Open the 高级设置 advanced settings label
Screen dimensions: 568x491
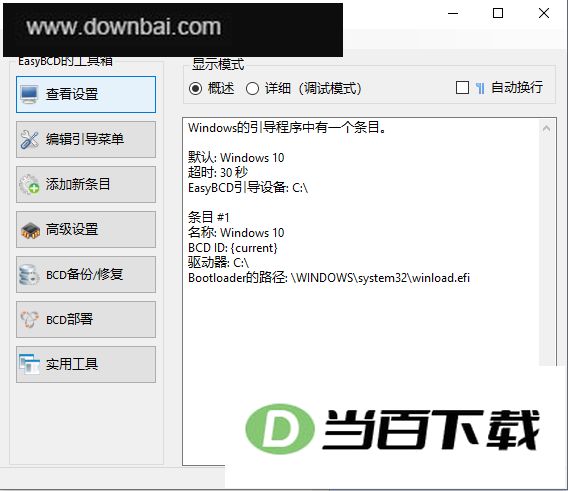[x=72, y=229]
